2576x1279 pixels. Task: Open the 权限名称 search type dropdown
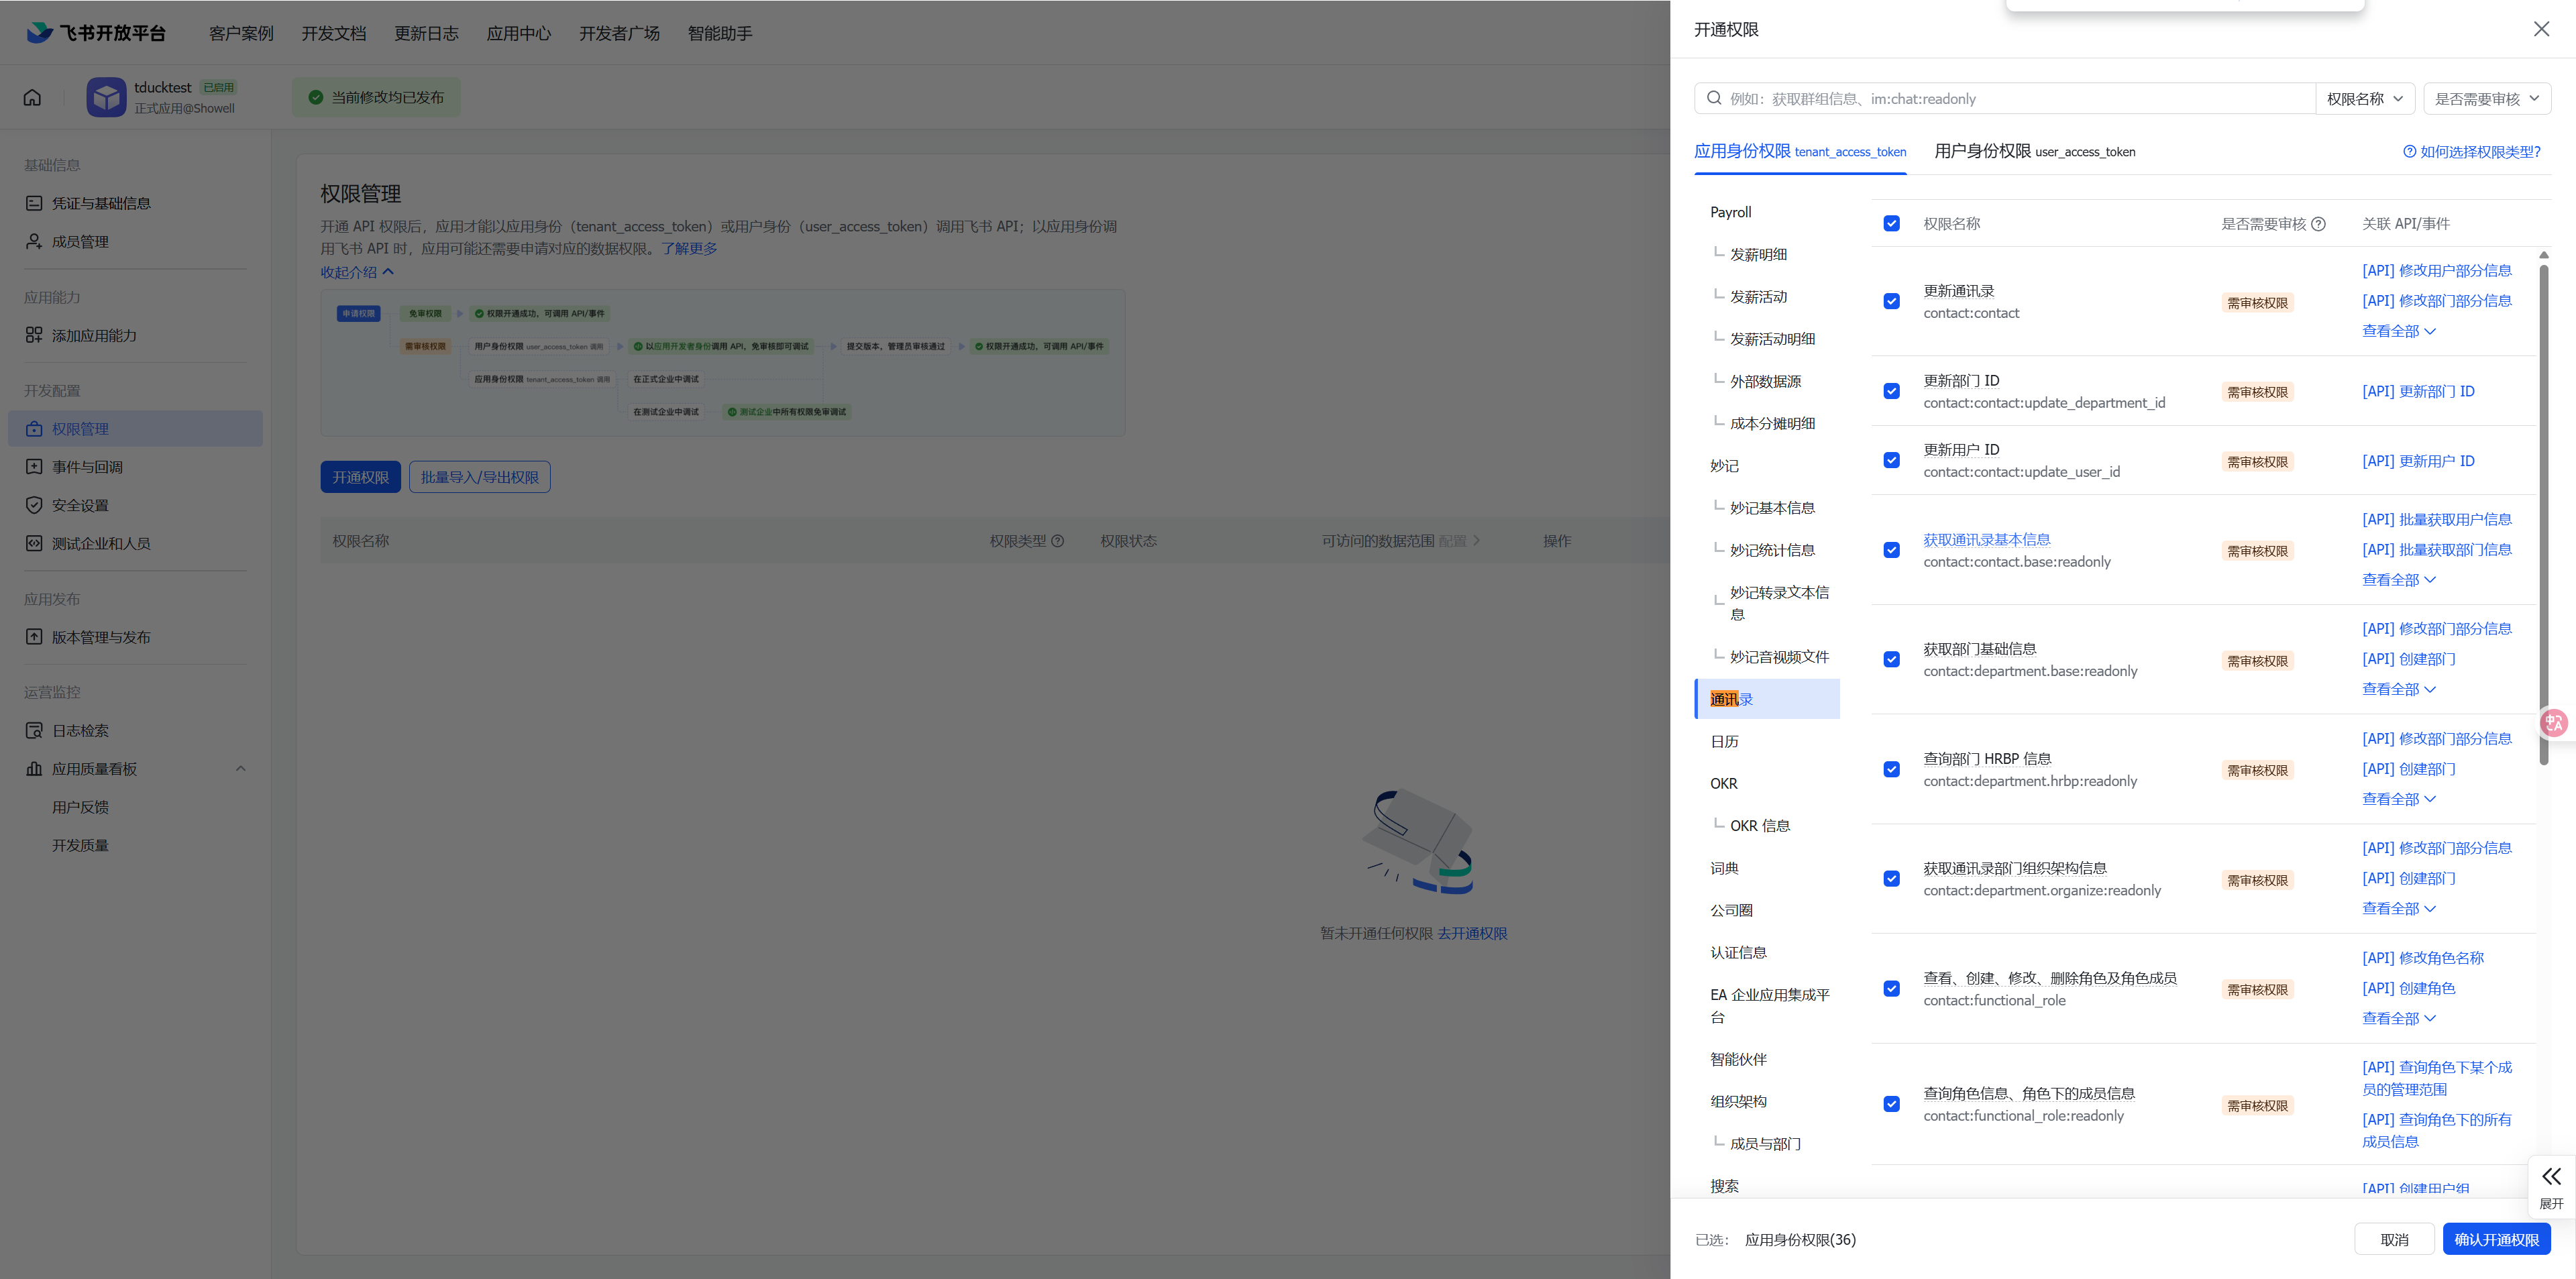2365,98
